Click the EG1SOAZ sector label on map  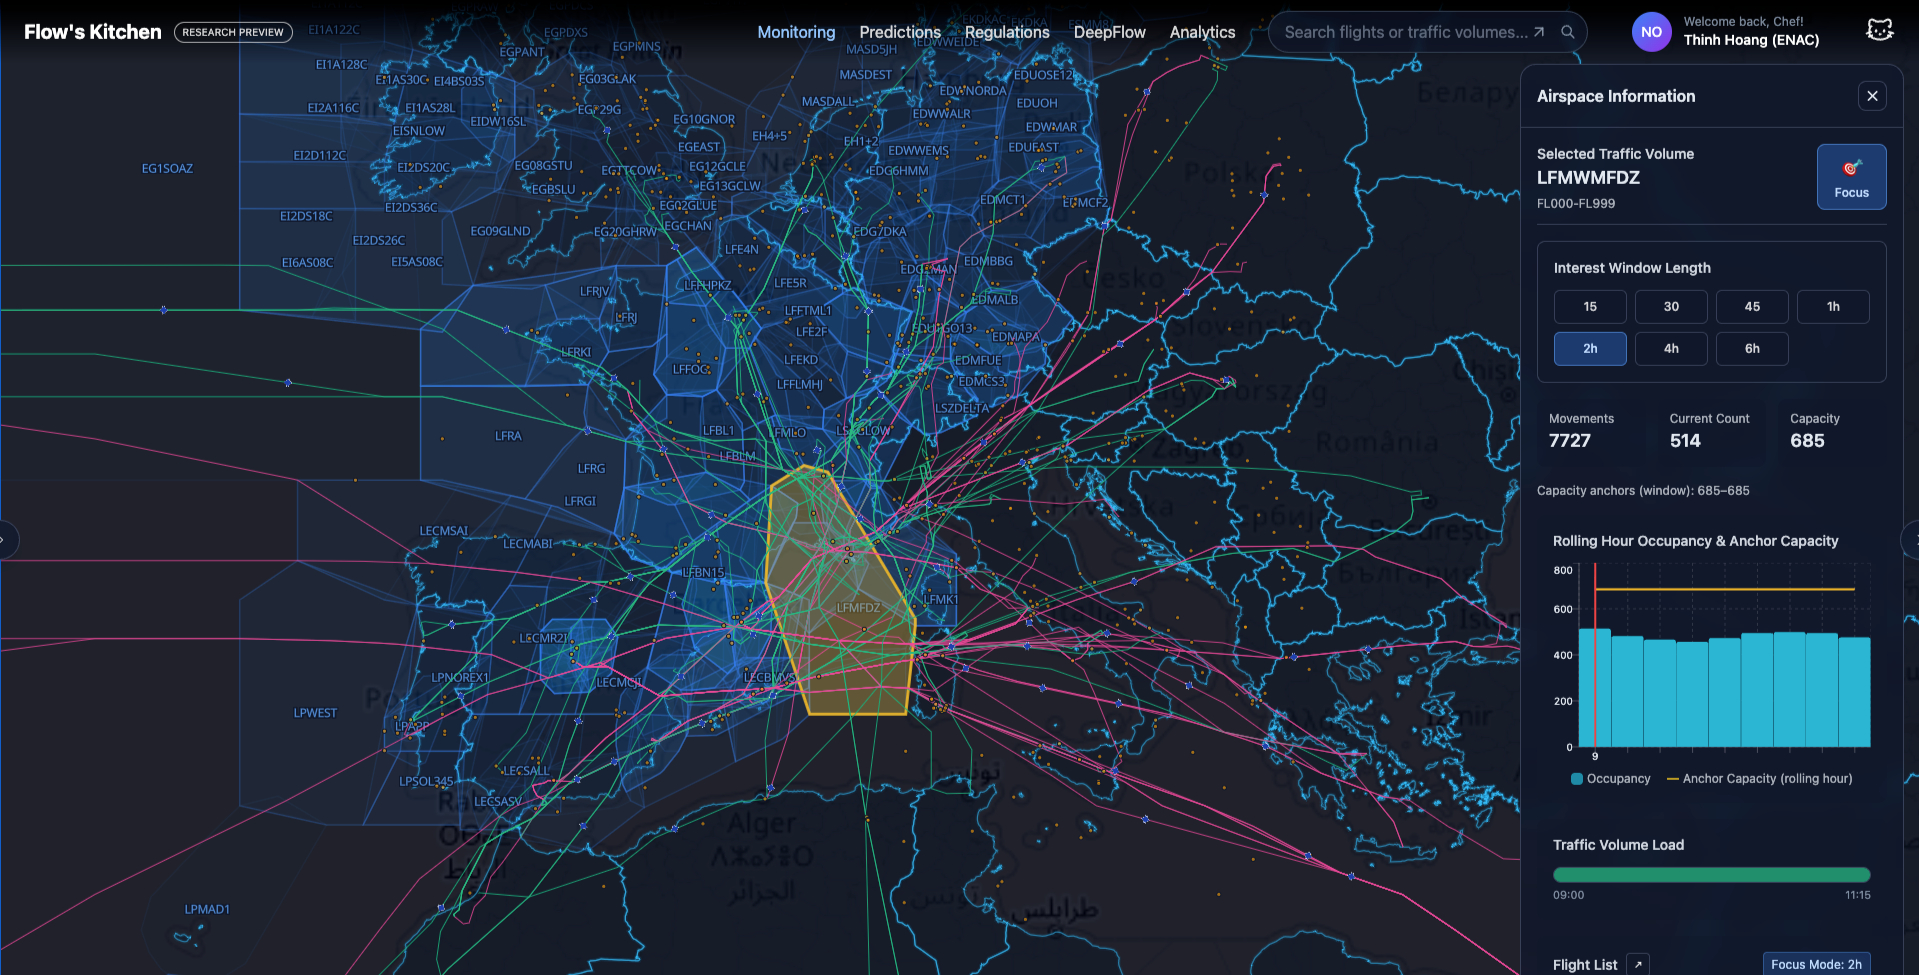point(167,169)
